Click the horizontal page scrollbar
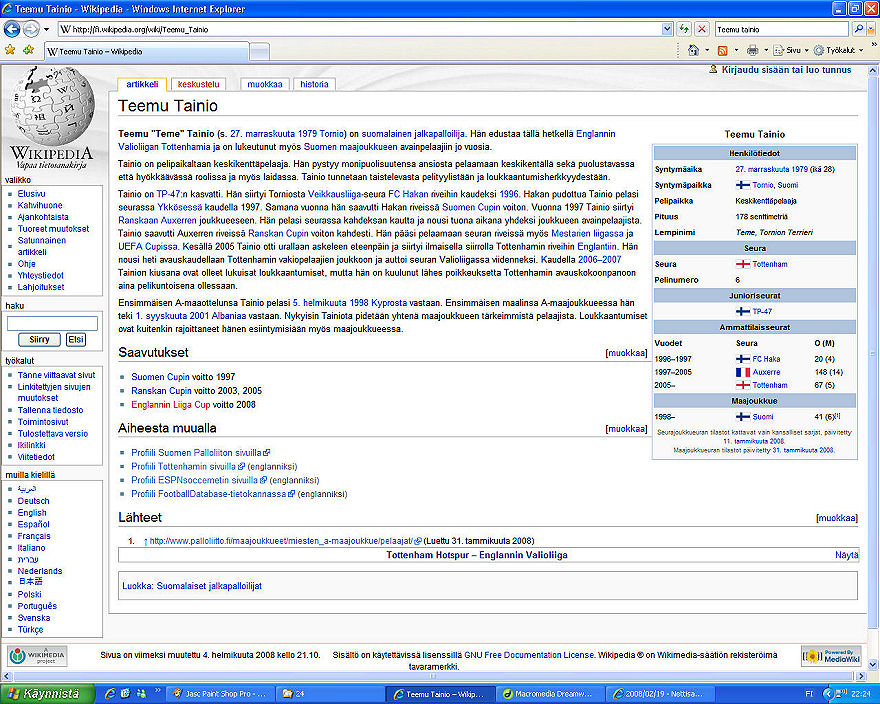 pos(433,676)
